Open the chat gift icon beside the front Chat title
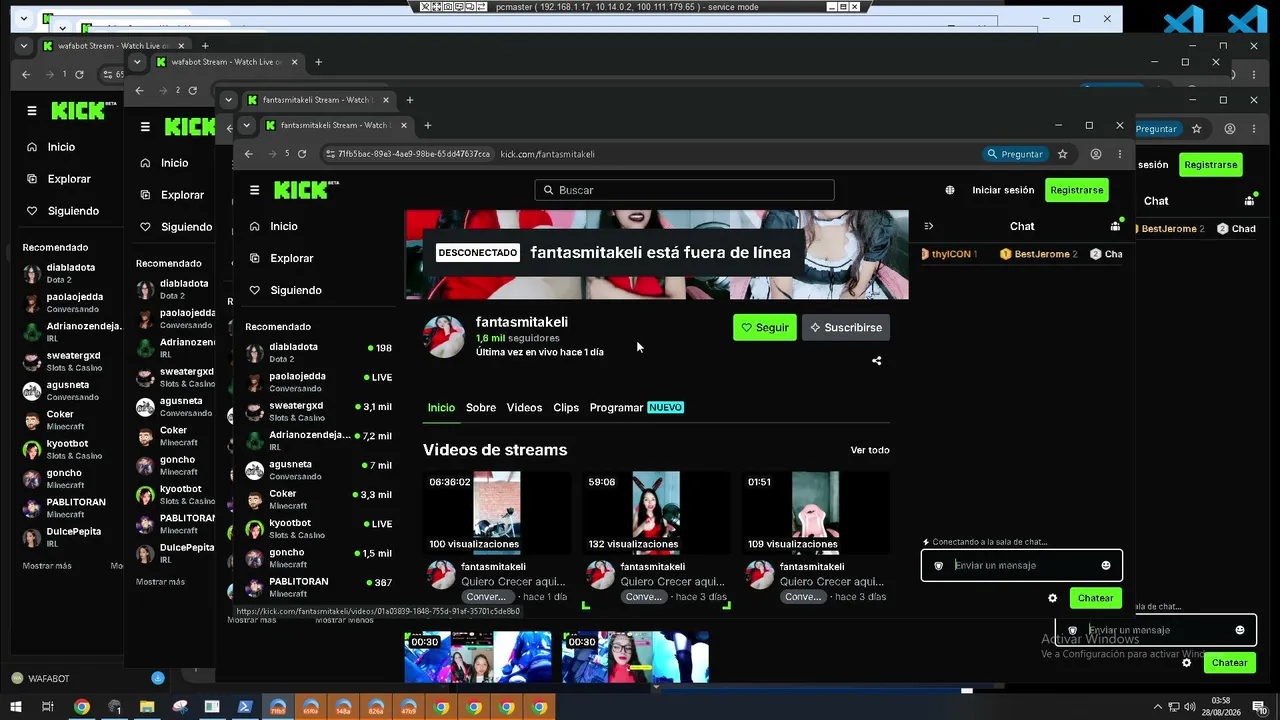The width and height of the screenshot is (1280, 720). (x=1116, y=226)
